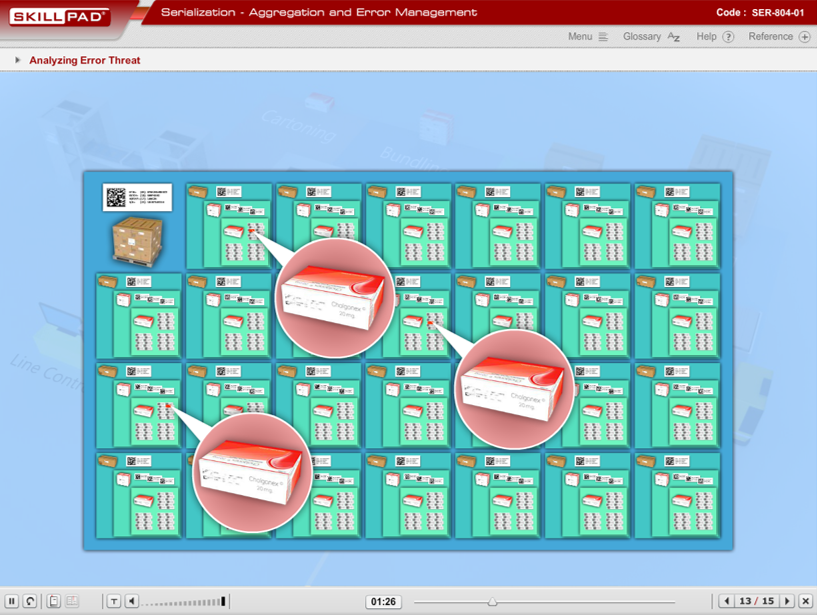Click the Serialization course title text

(x=319, y=12)
